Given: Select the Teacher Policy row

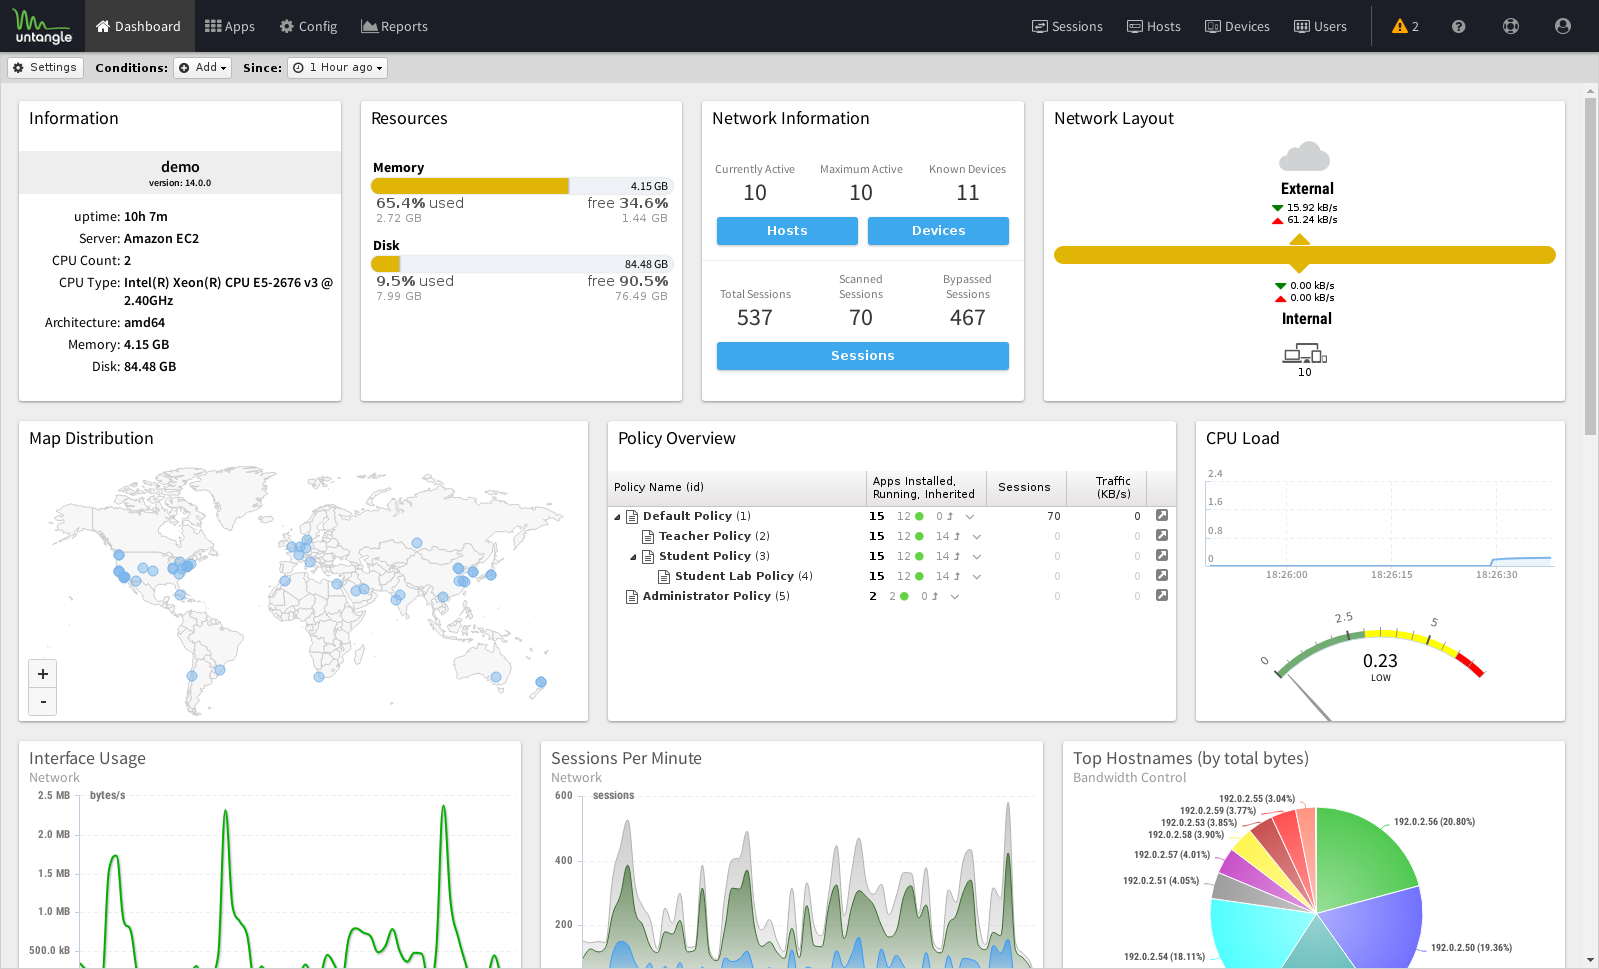Looking at the screenshot, I should point(891,536).
